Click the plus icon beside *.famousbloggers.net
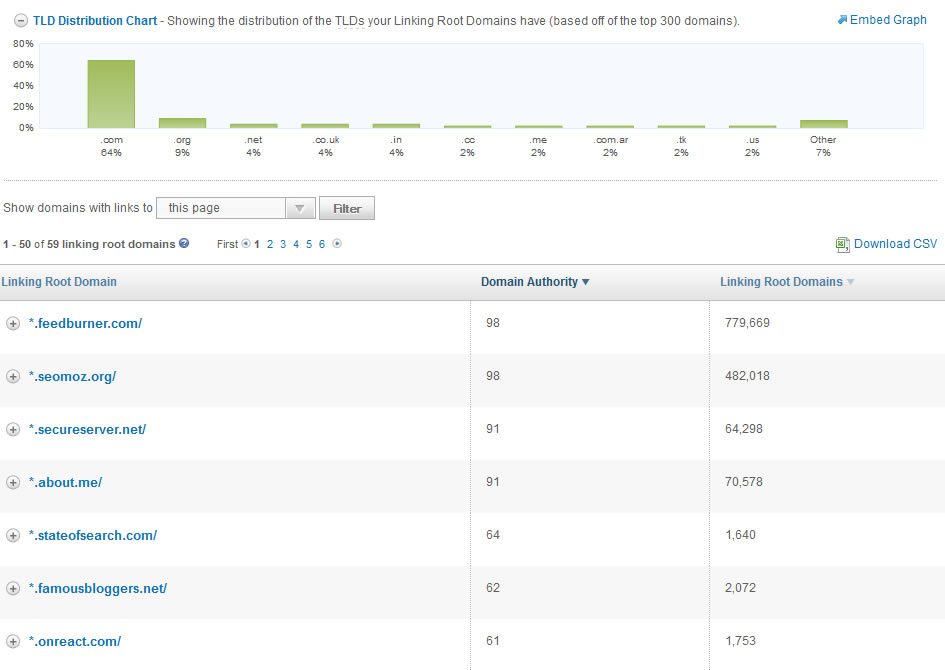This screenshot has height=670, width=945. click(x=13, y=588)
